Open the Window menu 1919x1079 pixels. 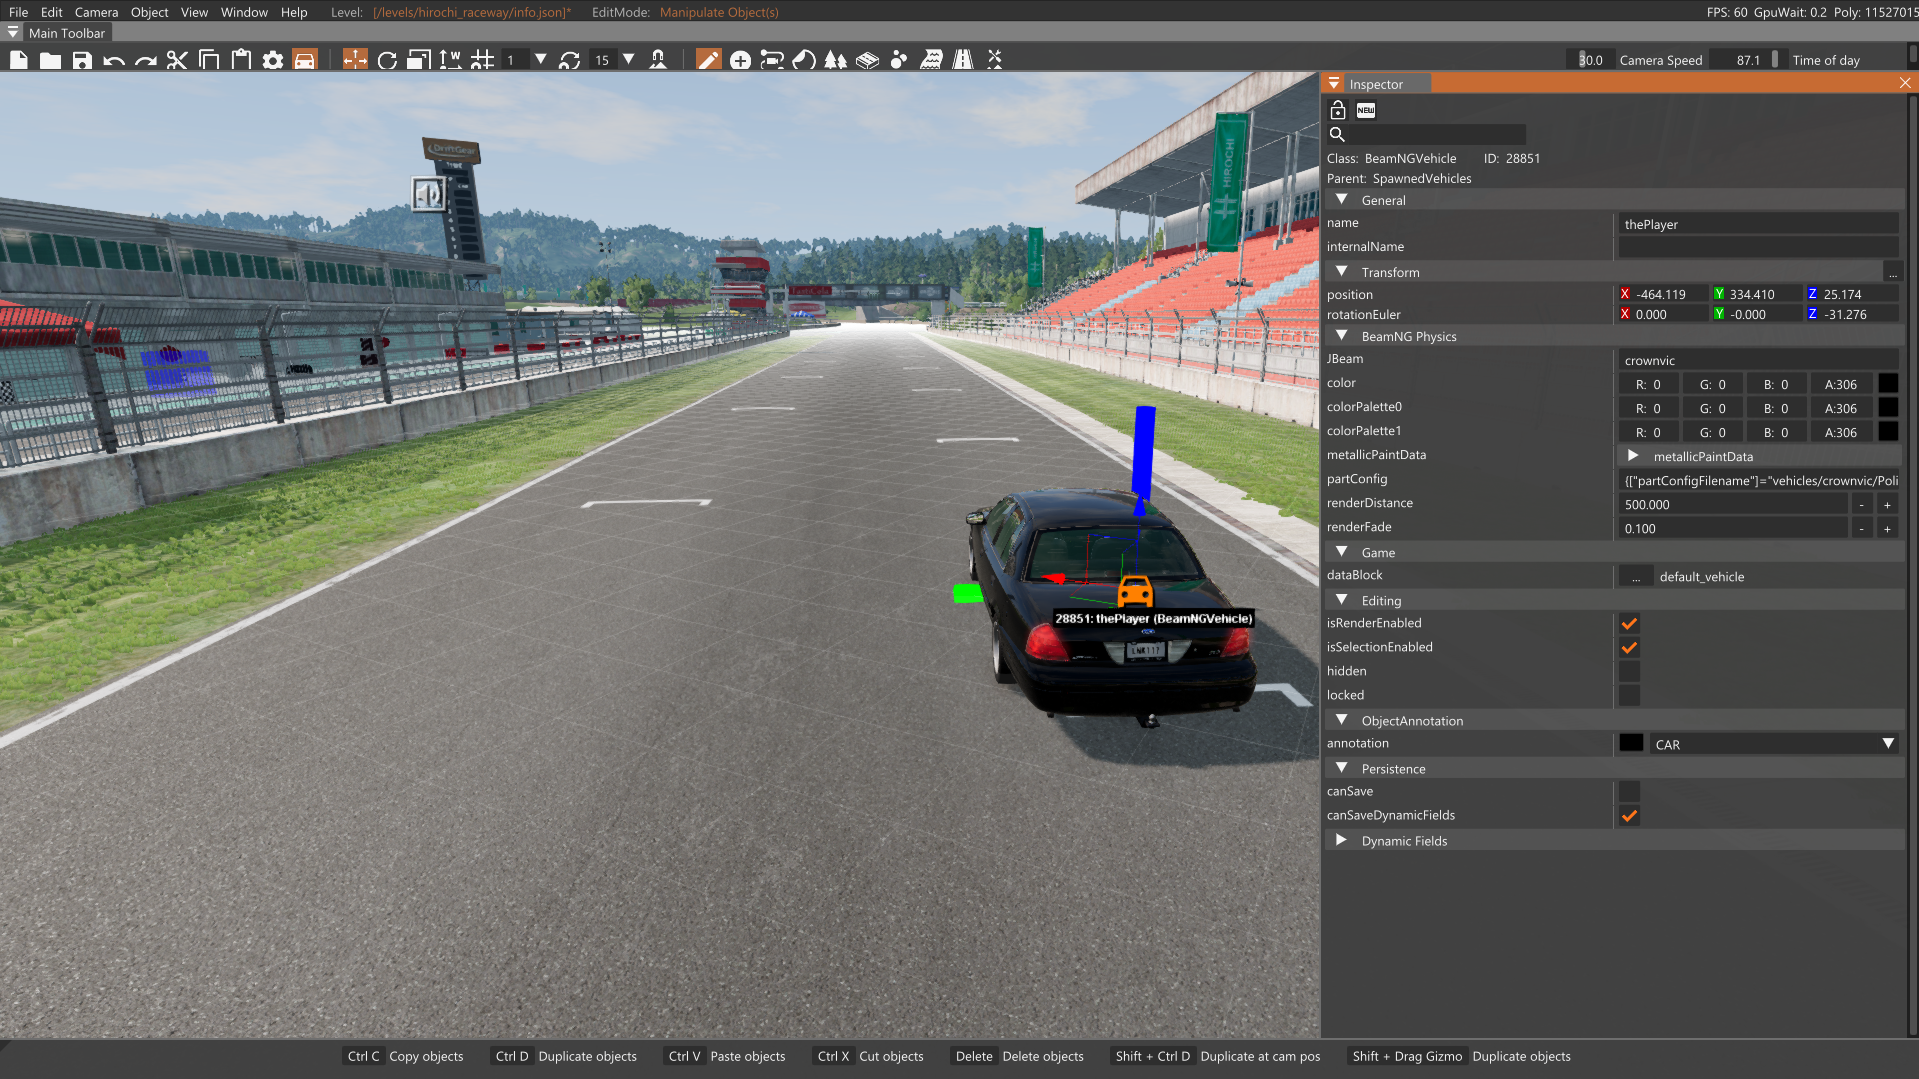point(244,12)
